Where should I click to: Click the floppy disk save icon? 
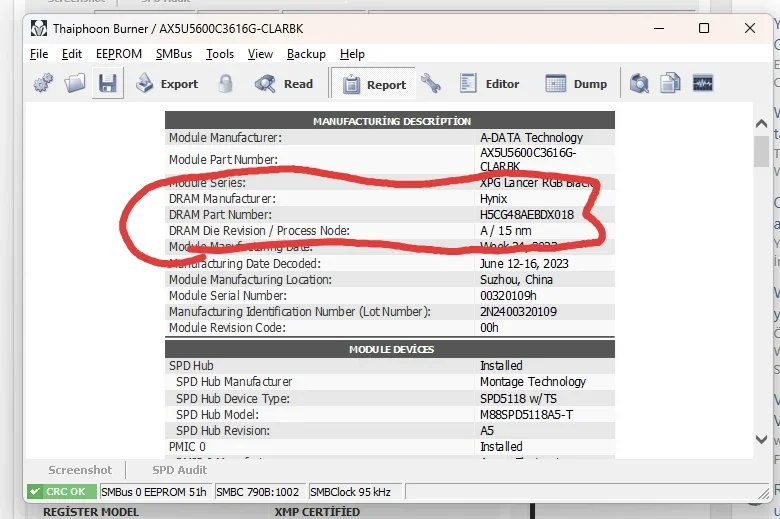coord(107,83)
